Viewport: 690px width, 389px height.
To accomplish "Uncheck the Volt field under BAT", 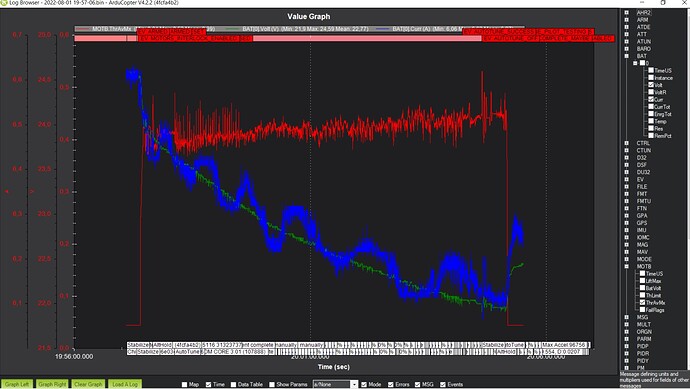I will [x=651, y=85].
